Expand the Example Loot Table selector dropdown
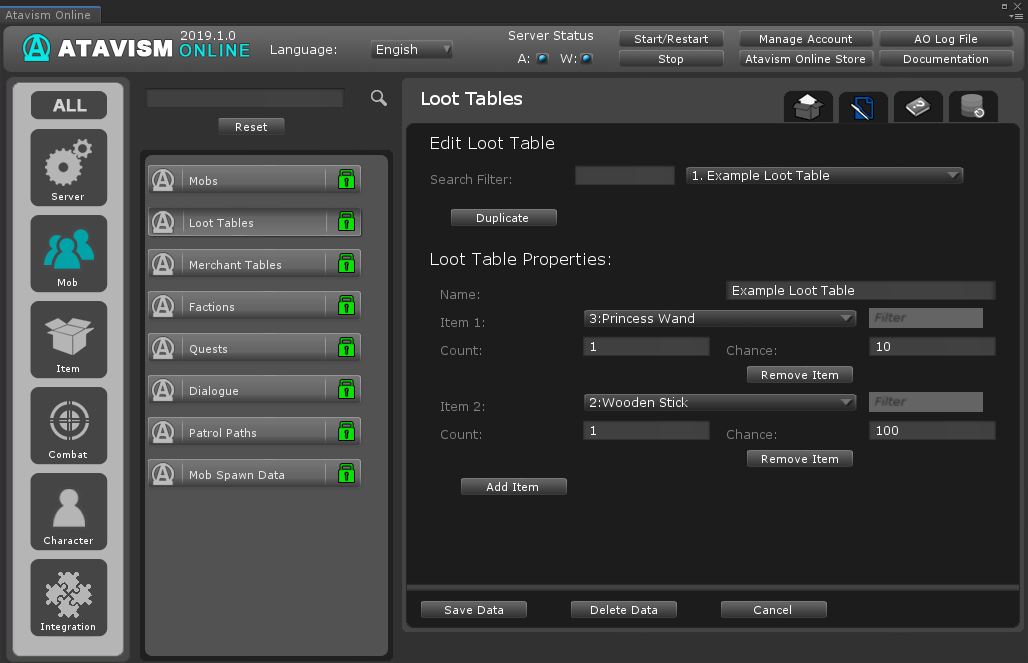Screen dimensions: 1028x663 pyautogui.click(x=824, y=175)
